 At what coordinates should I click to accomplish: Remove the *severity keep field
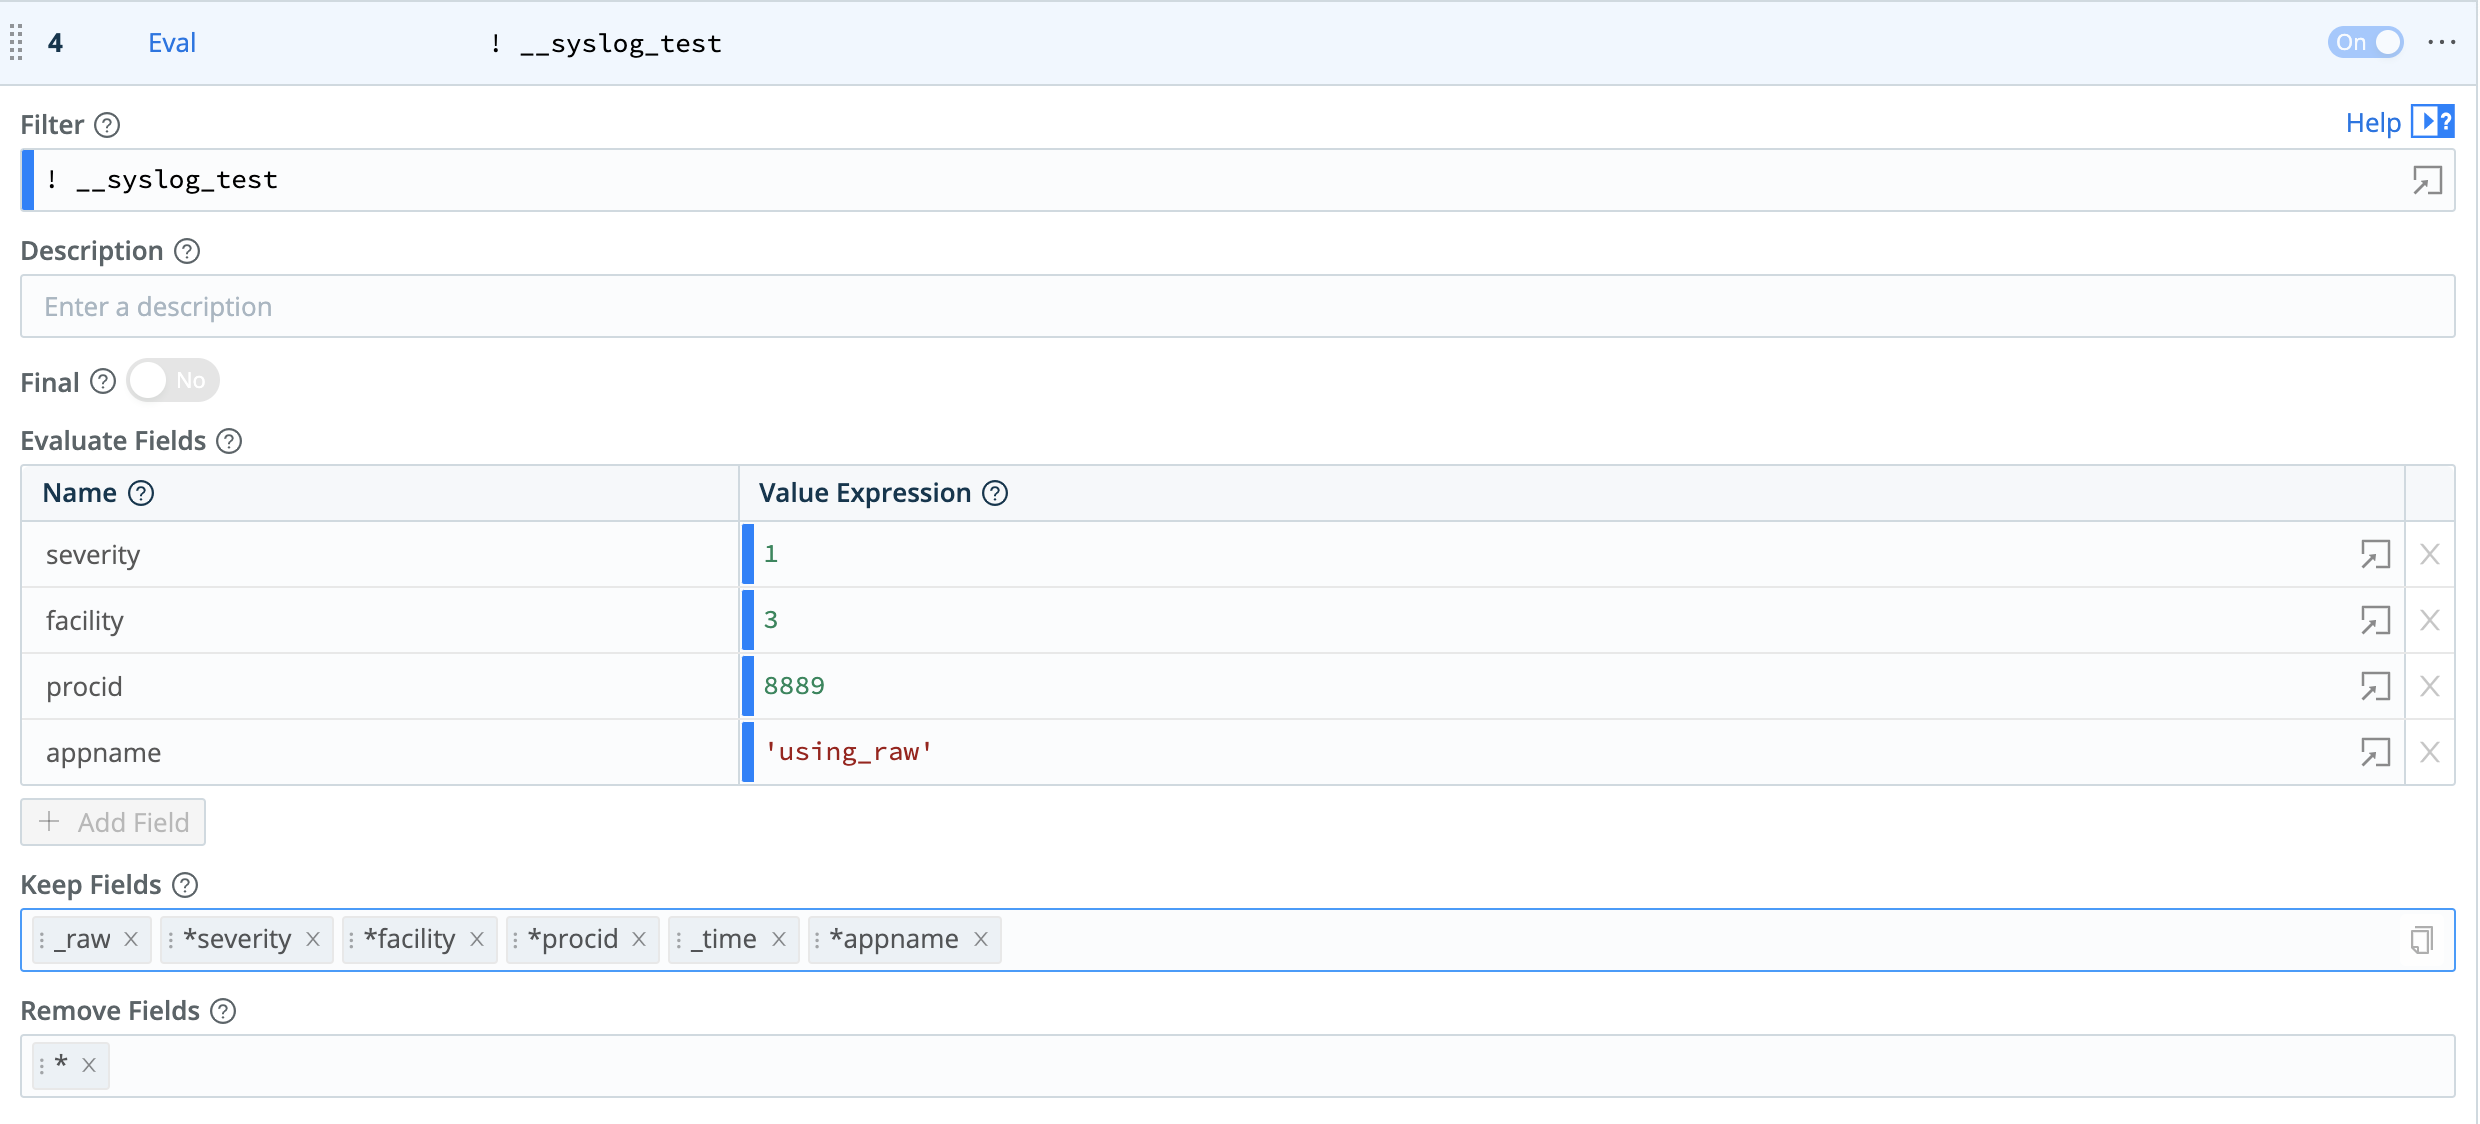[x=313, y=939]
